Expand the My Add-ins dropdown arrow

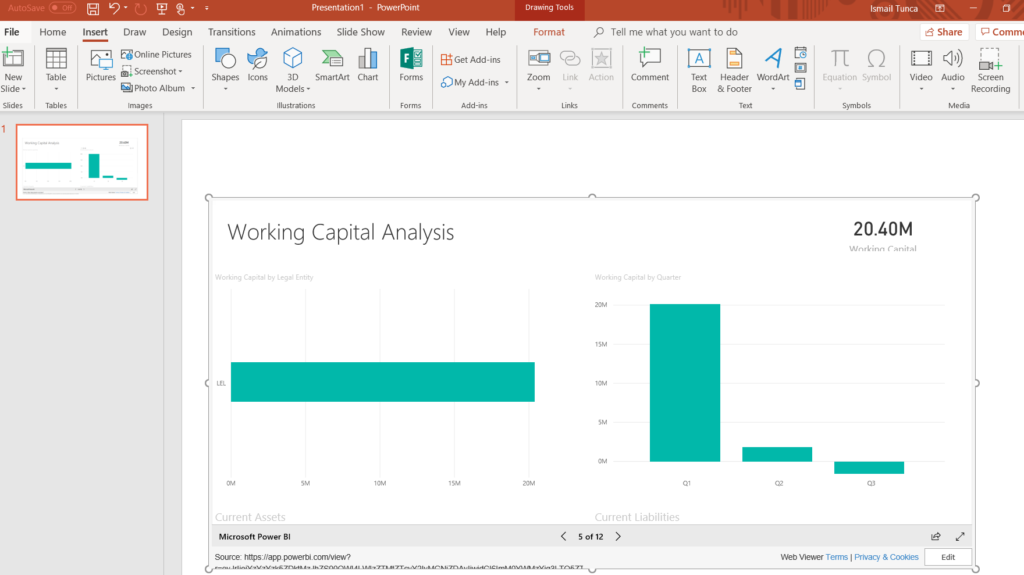point(507,83)
